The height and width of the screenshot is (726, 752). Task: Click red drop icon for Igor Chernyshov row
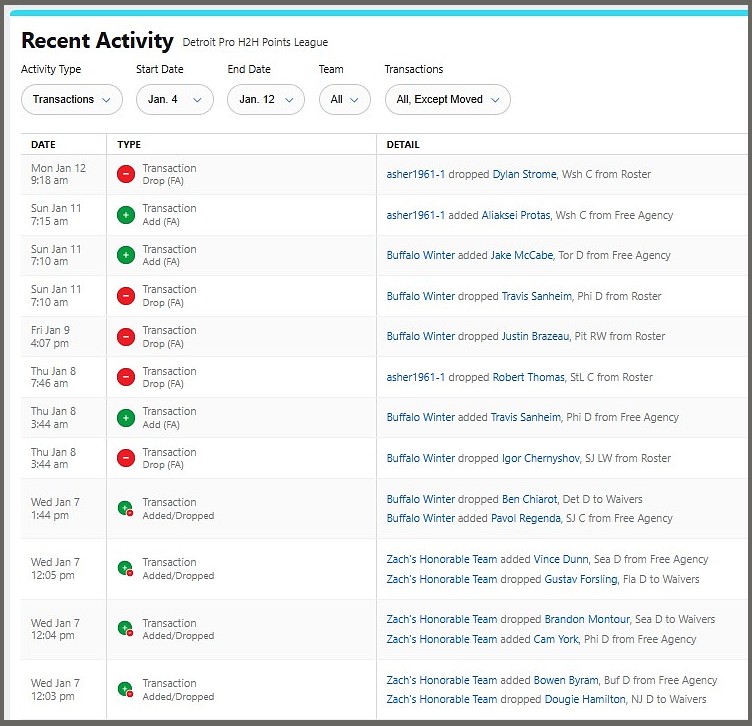point(126,458)
